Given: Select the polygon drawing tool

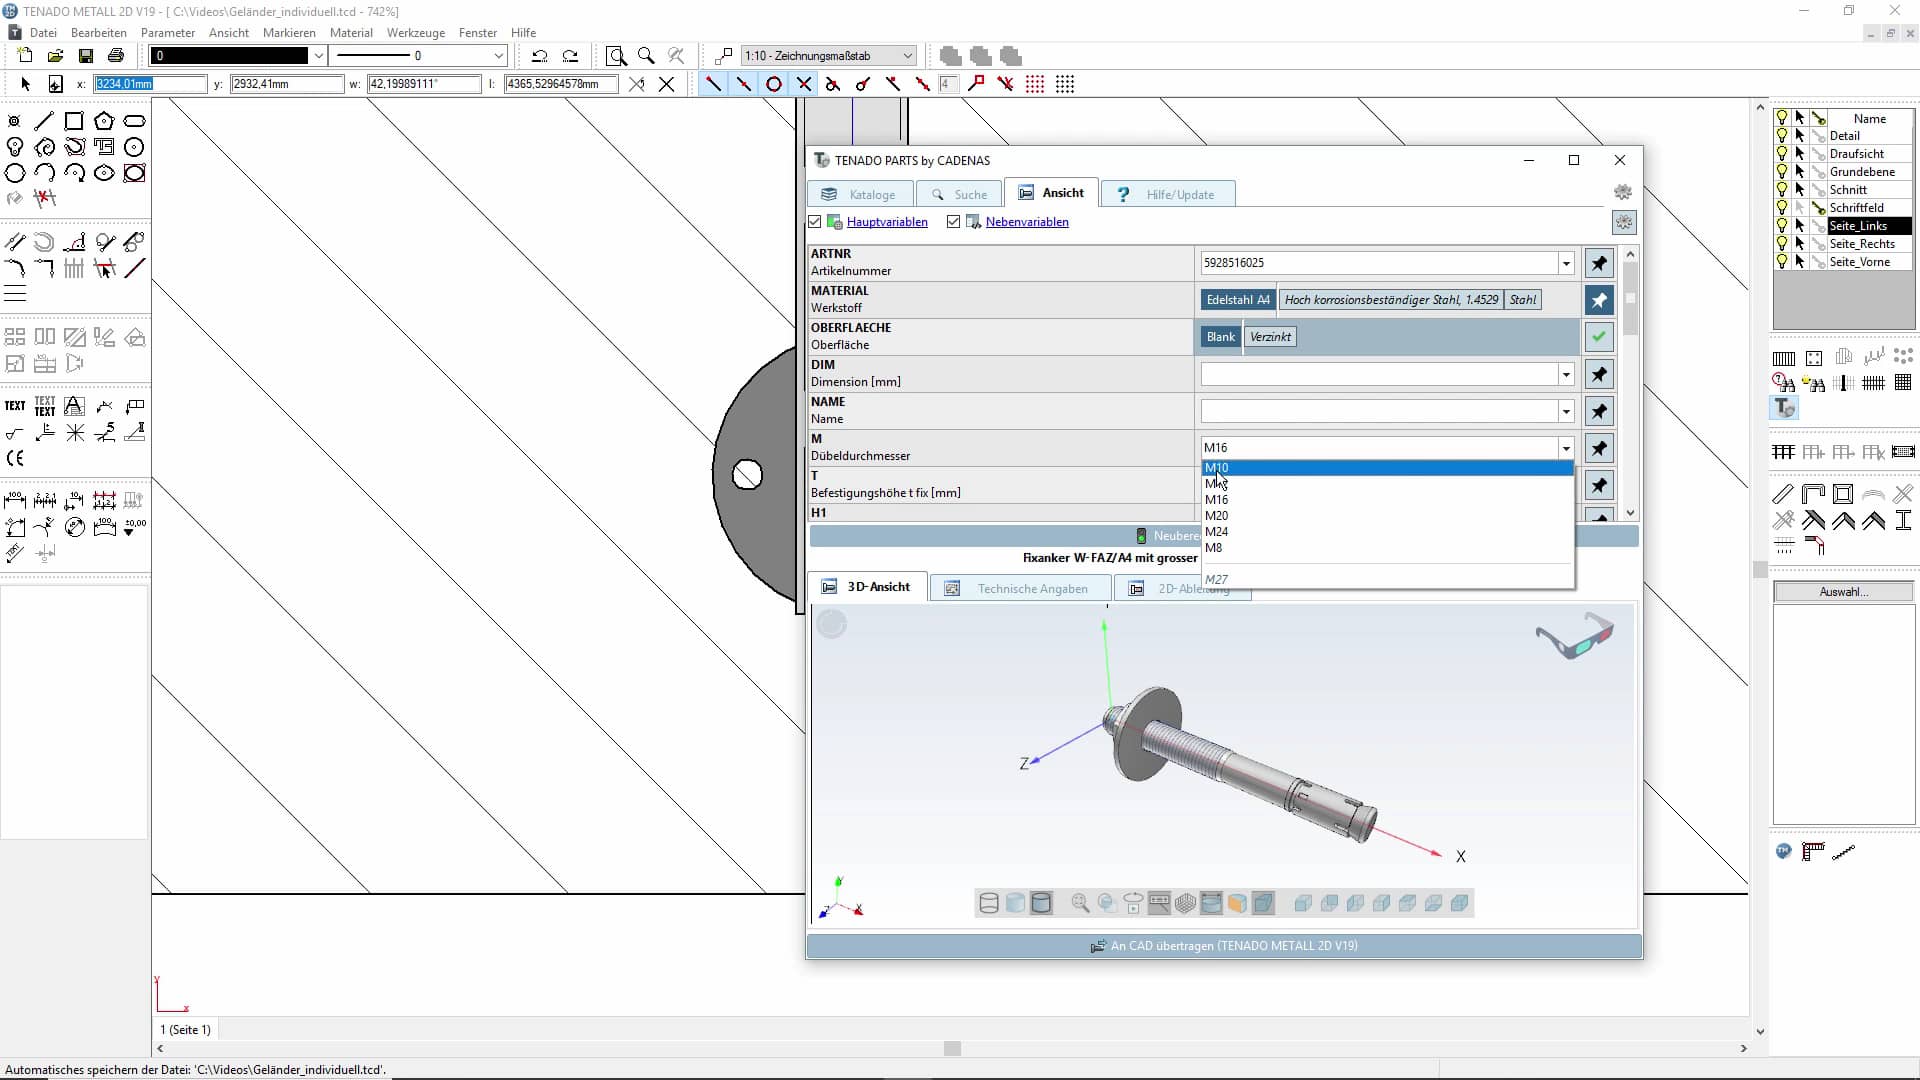Looking at the screenshot, I should pyautogui.click(x=104, y=121).
